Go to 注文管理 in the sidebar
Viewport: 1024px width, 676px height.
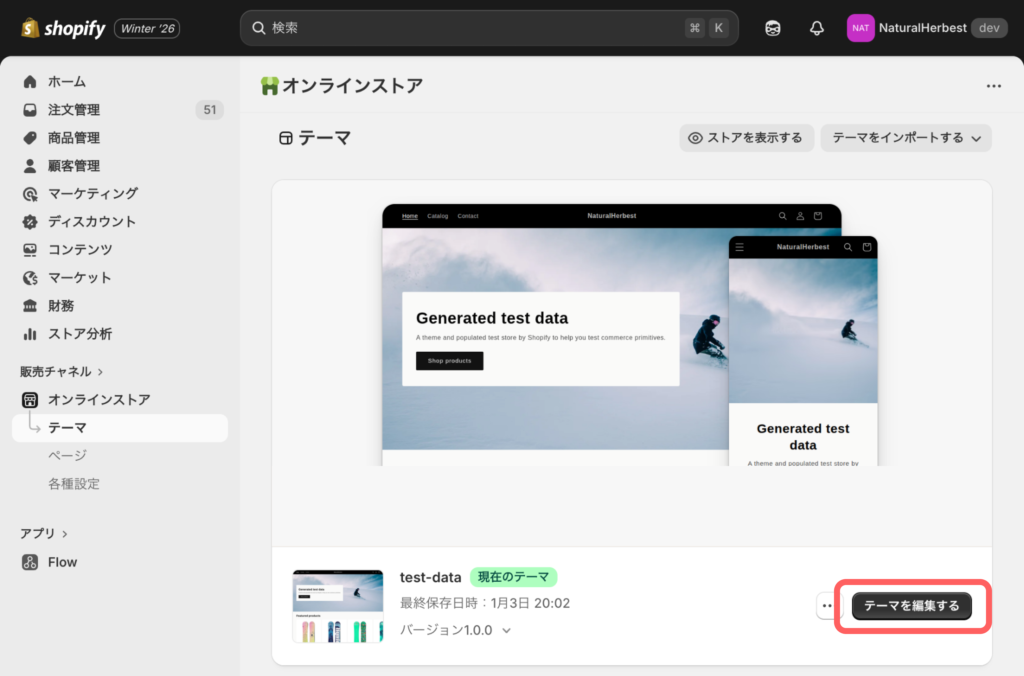pos(74,110)
